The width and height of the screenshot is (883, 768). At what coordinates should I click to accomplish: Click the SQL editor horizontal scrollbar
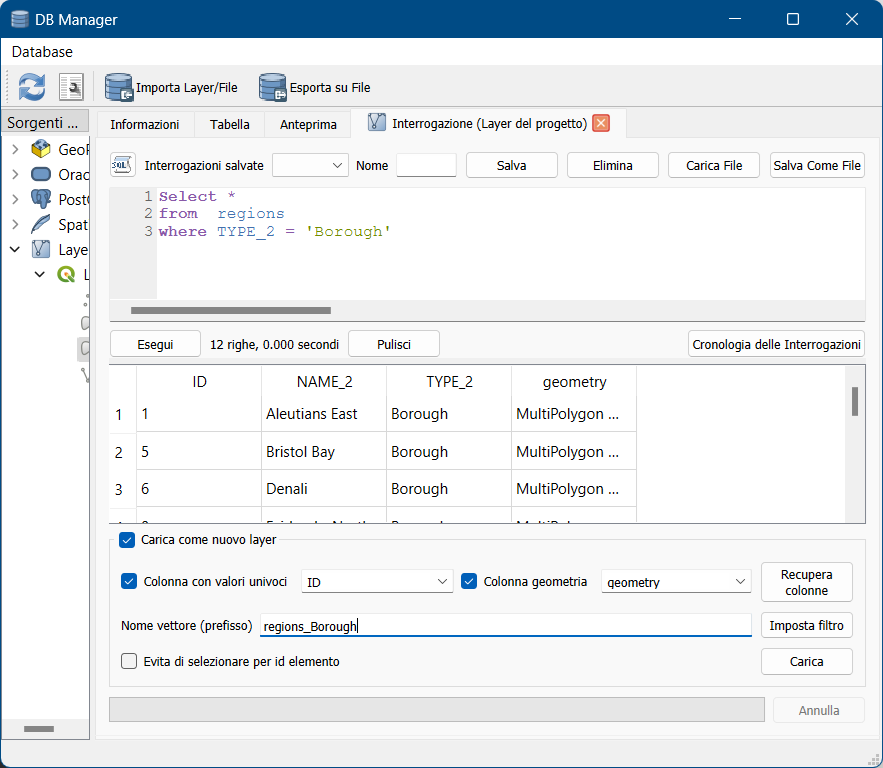pos(231,310)
